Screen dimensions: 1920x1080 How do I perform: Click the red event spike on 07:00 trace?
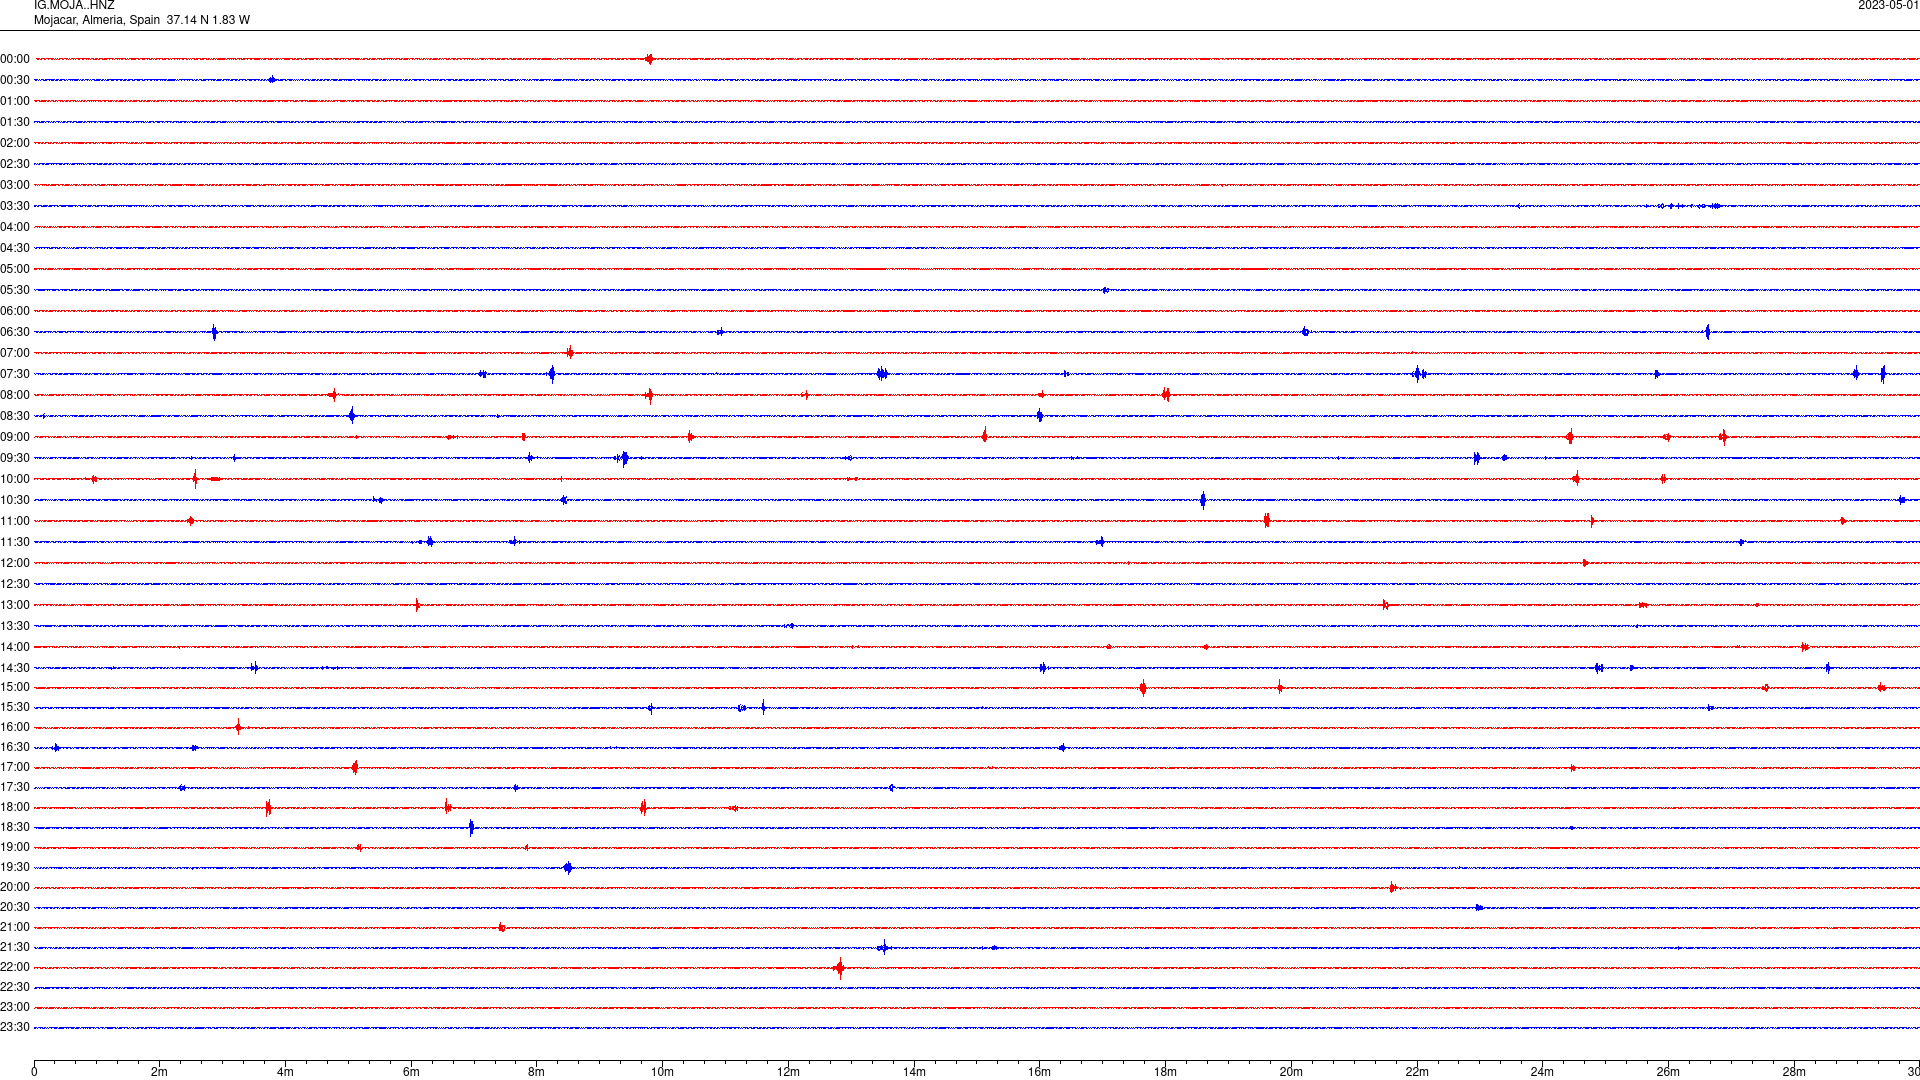[x=569, y=352]
